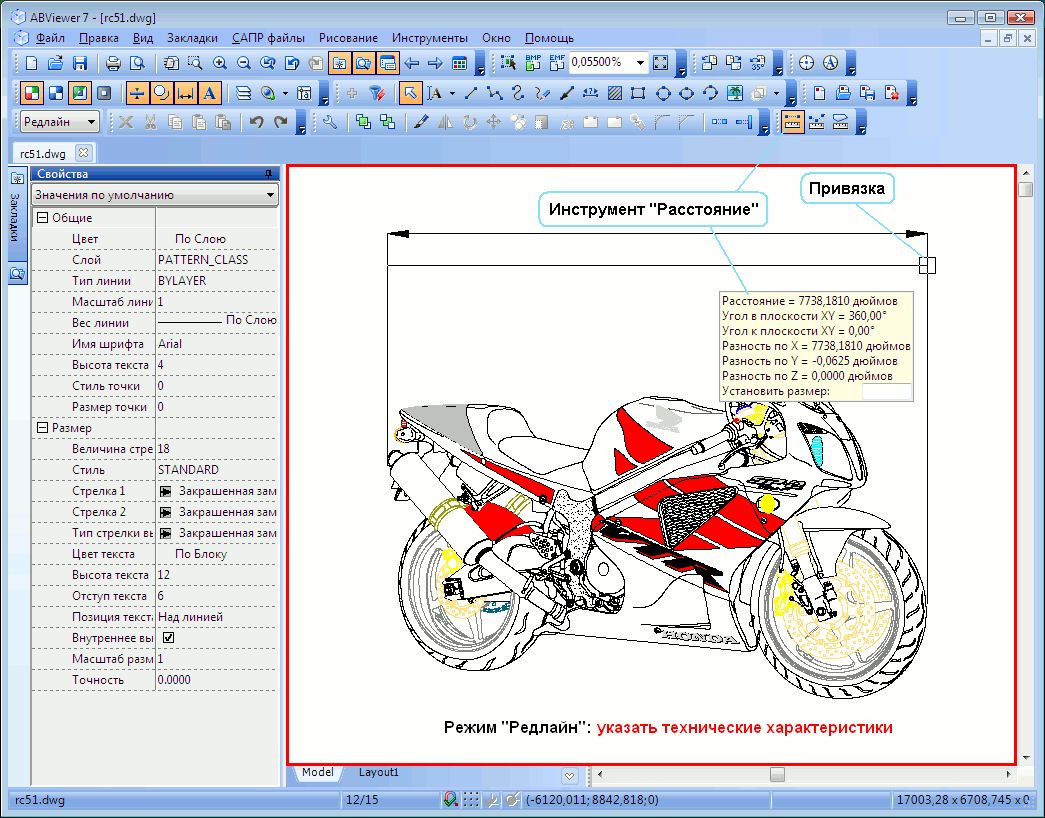
Task: Toggle the 'Внутреннее вы' checkbox
Action: coord(169,637)
